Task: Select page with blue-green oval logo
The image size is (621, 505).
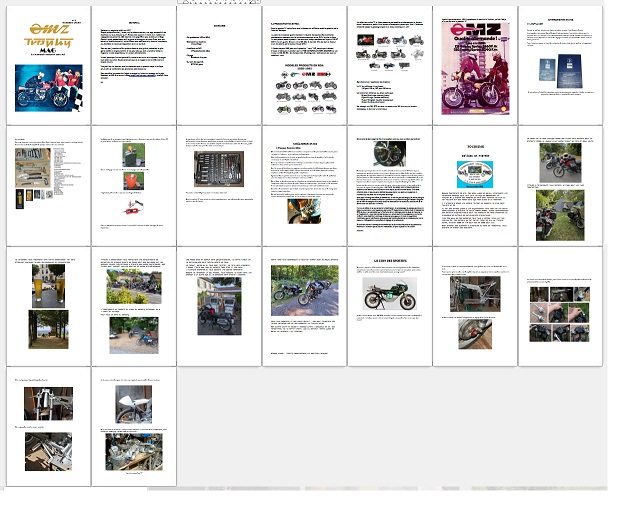Action: pos(475,185)
